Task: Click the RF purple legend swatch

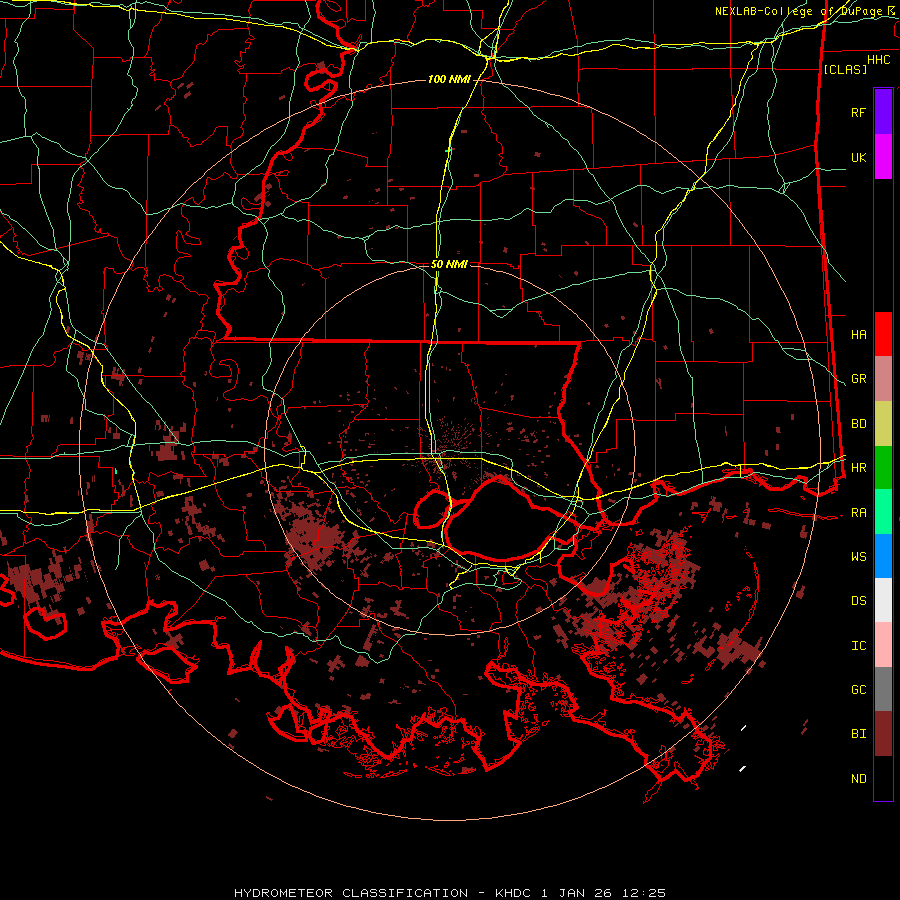Action: pos(883,112)
